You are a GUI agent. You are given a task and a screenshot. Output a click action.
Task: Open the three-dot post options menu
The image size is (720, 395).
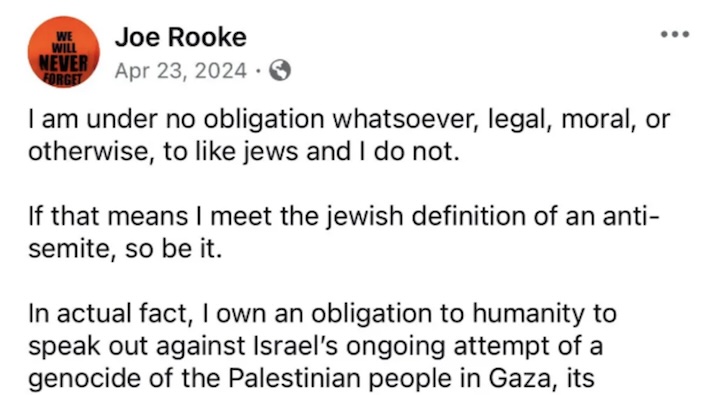click(675, 34)
